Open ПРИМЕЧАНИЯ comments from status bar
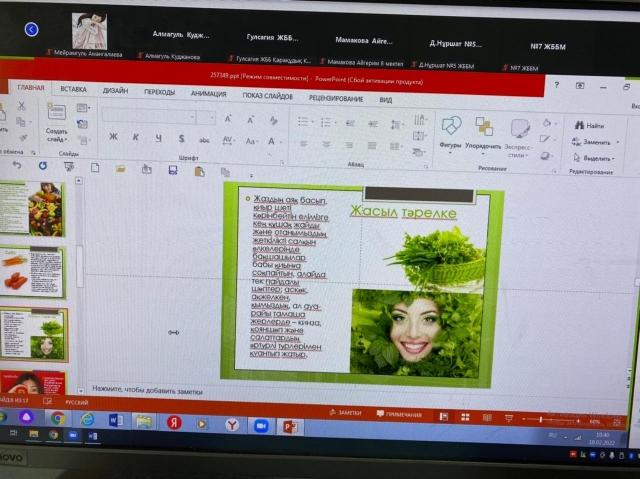This screenshot has height=479, width=640. (399, 414)
